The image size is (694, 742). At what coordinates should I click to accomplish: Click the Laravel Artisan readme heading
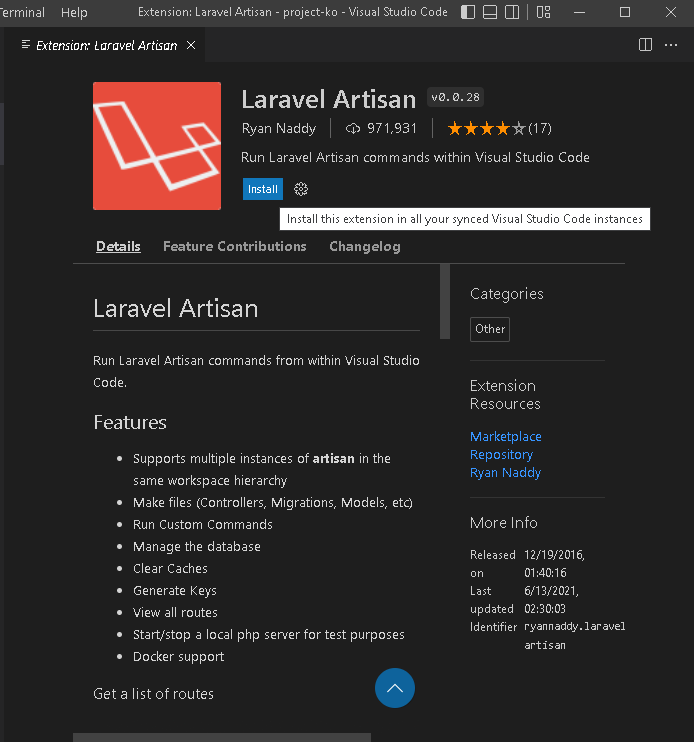click(176, 309)
